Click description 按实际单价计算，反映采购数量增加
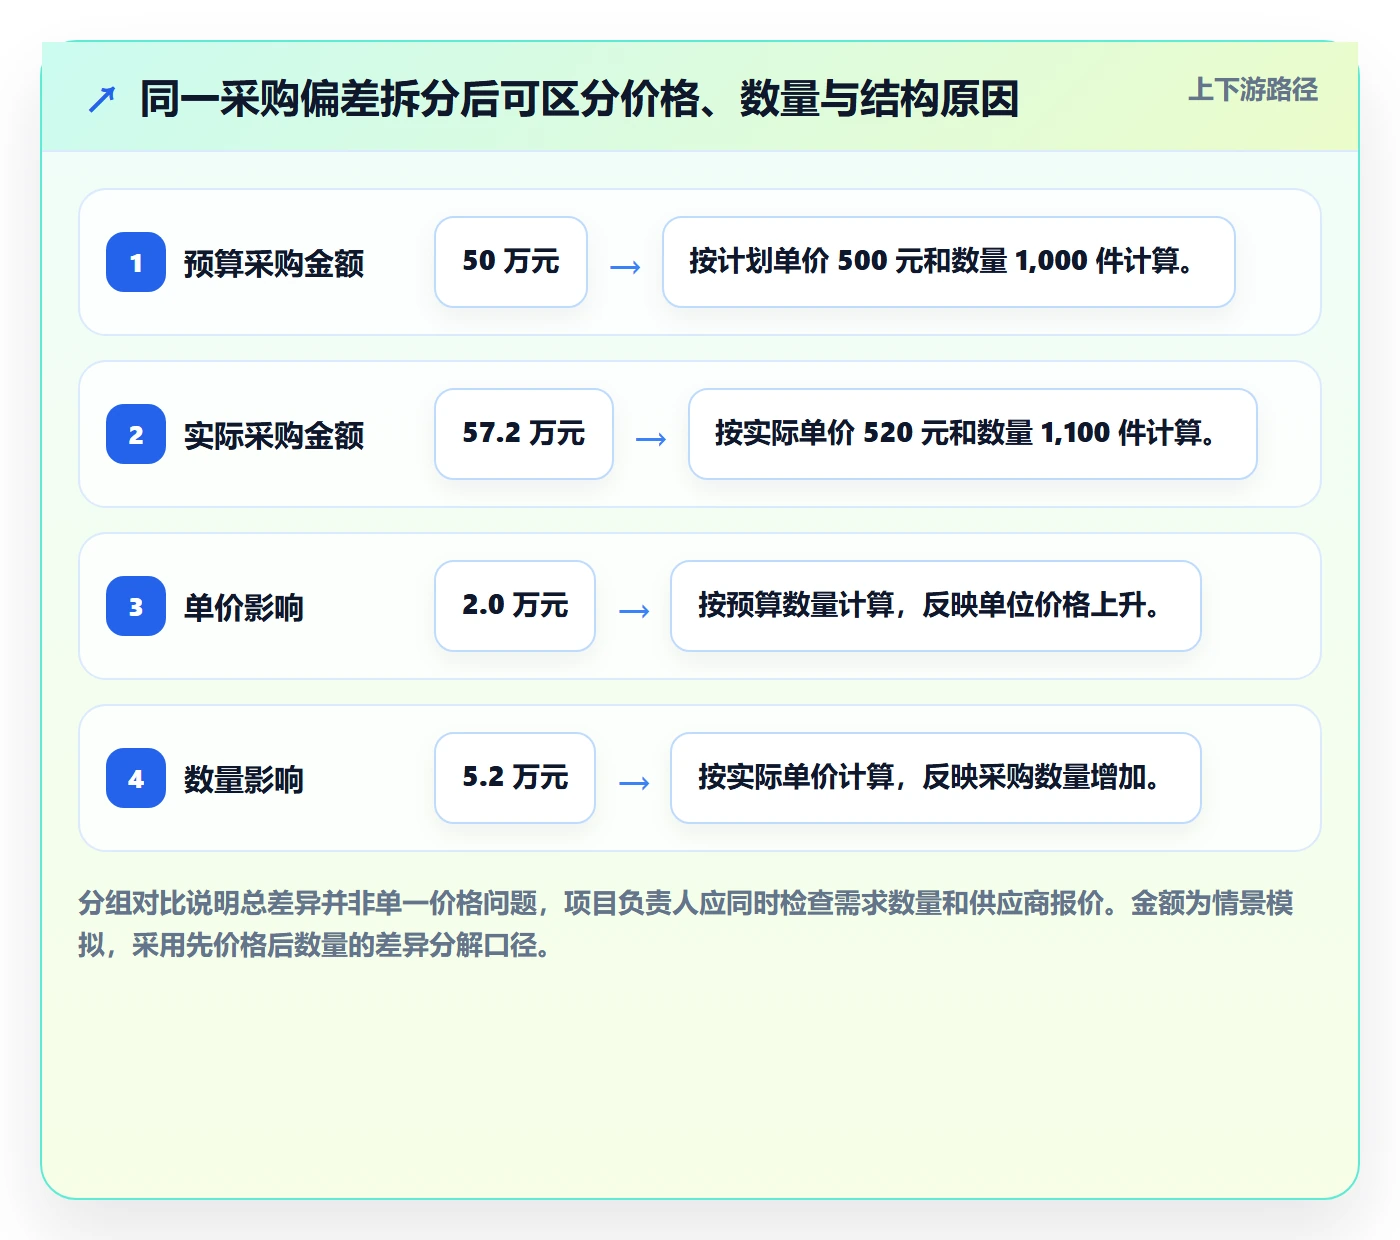Viewport: 1400px width, 1240px height. [936, 778]
